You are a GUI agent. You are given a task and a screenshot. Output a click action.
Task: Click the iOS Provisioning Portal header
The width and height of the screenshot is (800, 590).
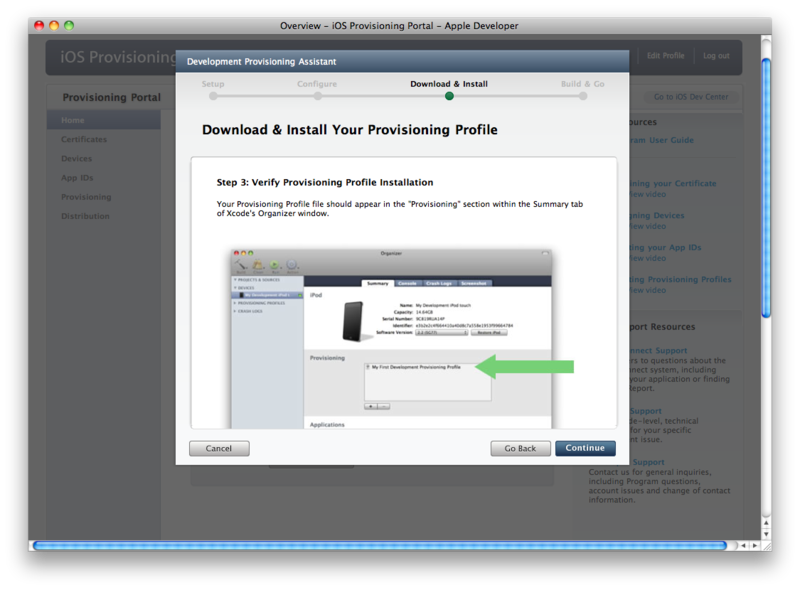pyautogui.click(x=118, y=57)
